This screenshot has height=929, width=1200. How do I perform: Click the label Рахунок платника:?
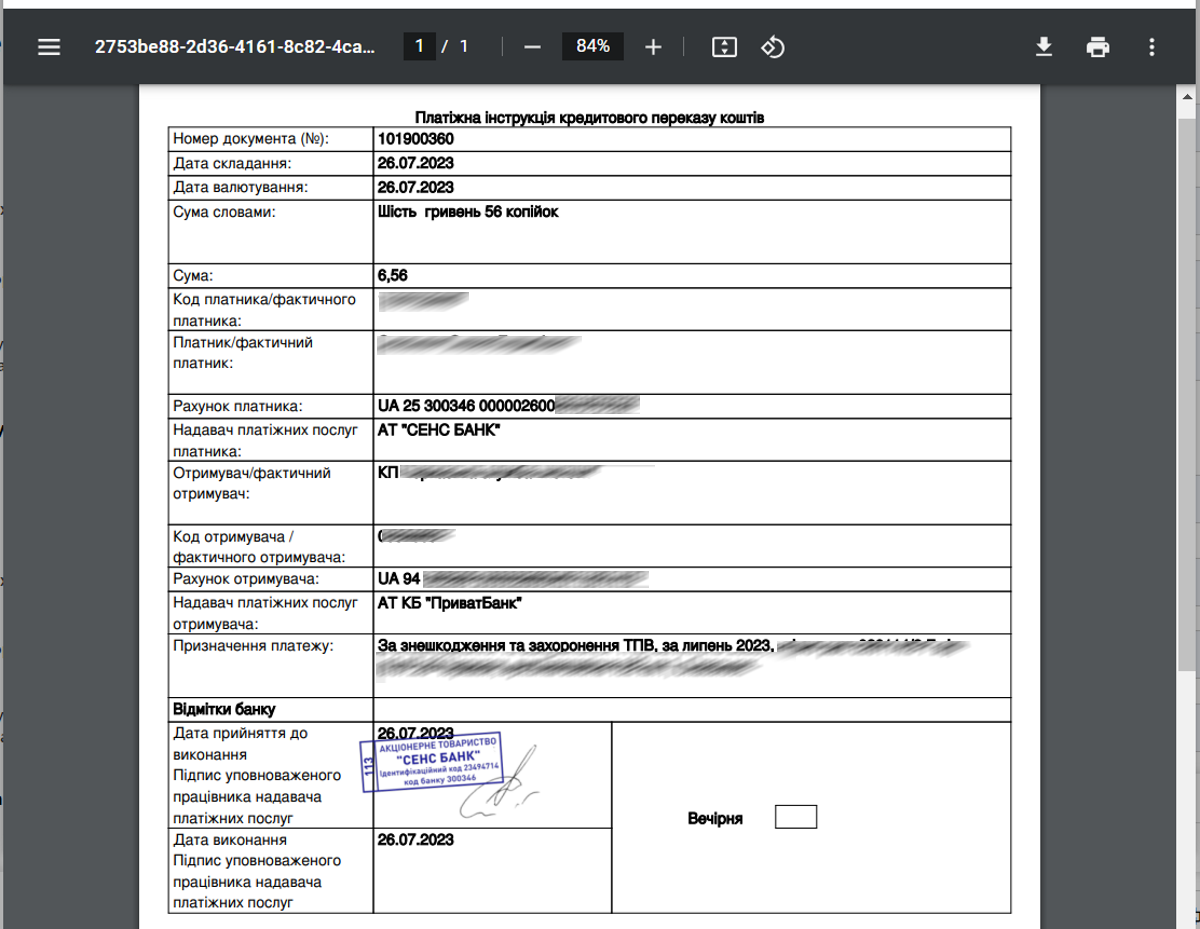point(237,406)
